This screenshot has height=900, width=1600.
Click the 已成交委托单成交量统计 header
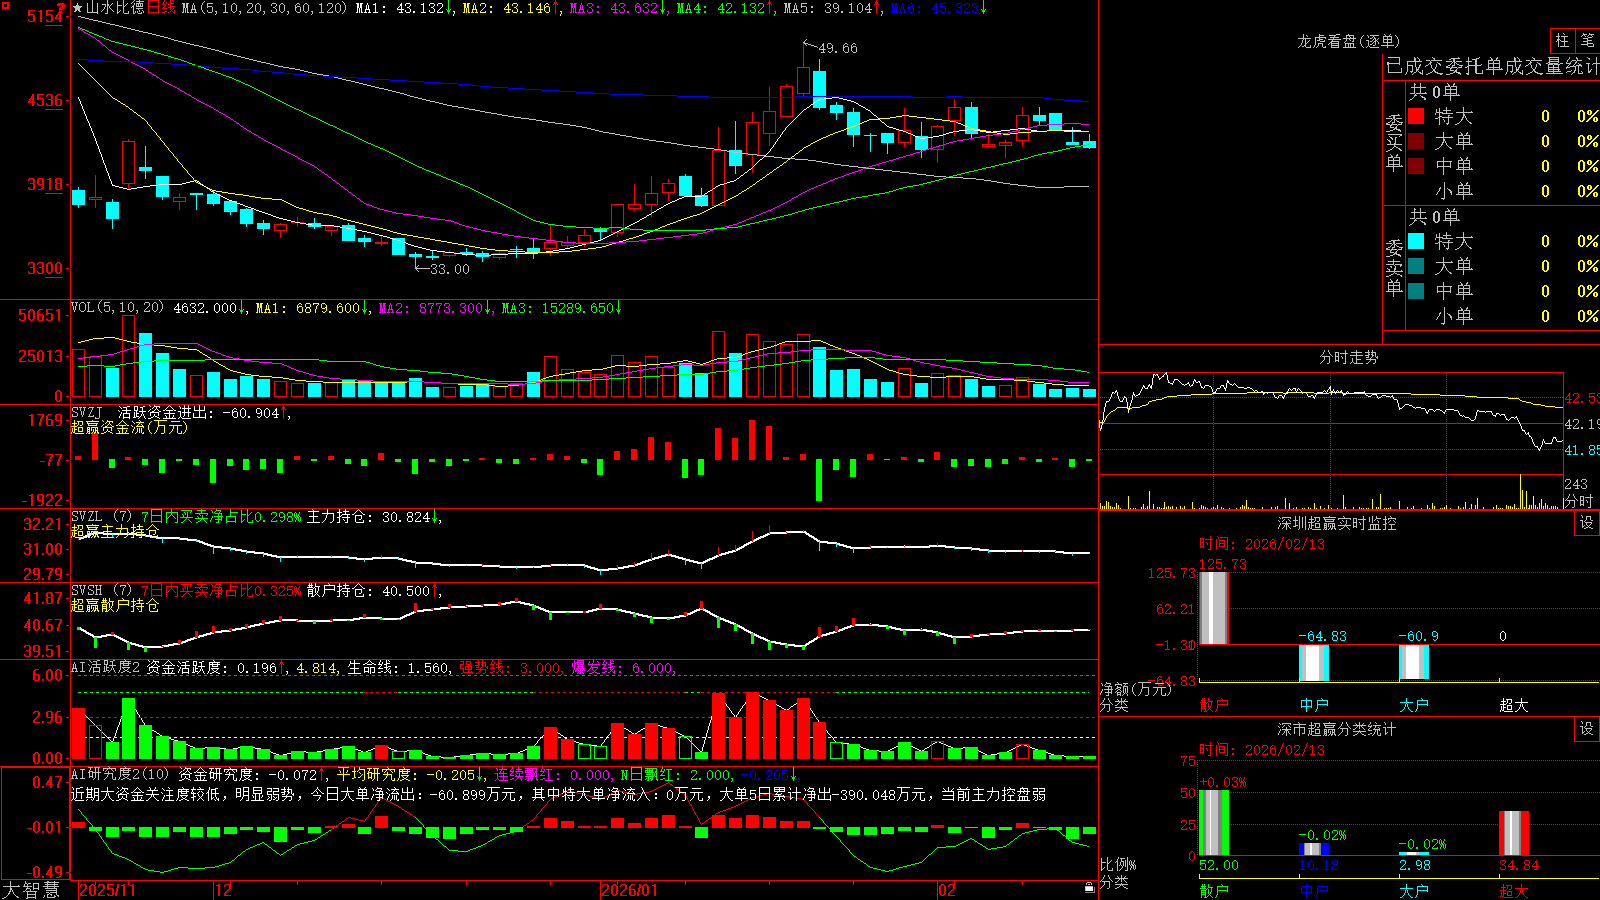click(x=1492, y=67)
